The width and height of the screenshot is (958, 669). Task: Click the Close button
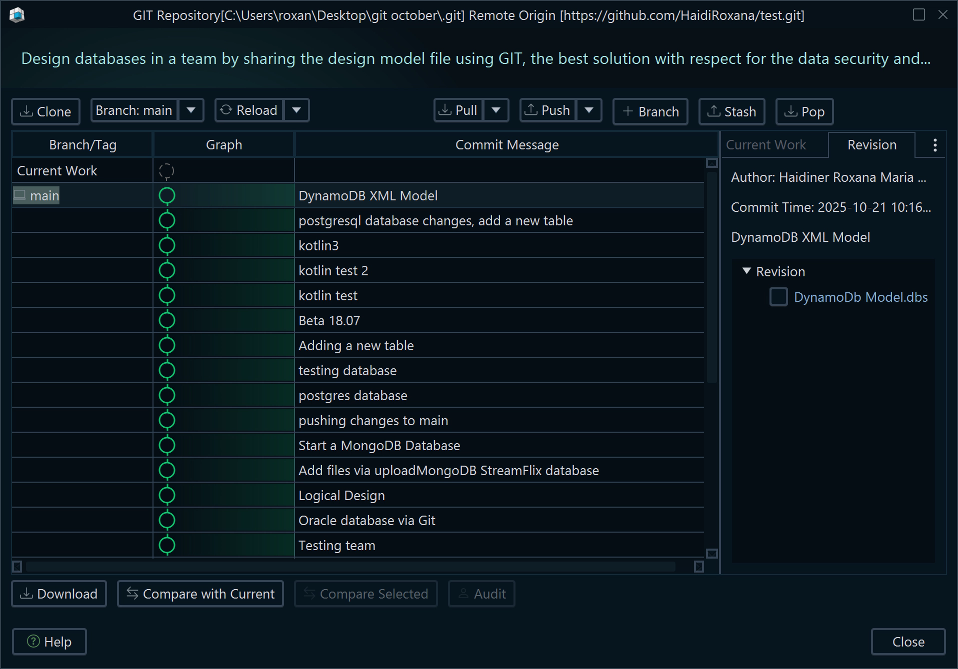[x=907, y=641]
